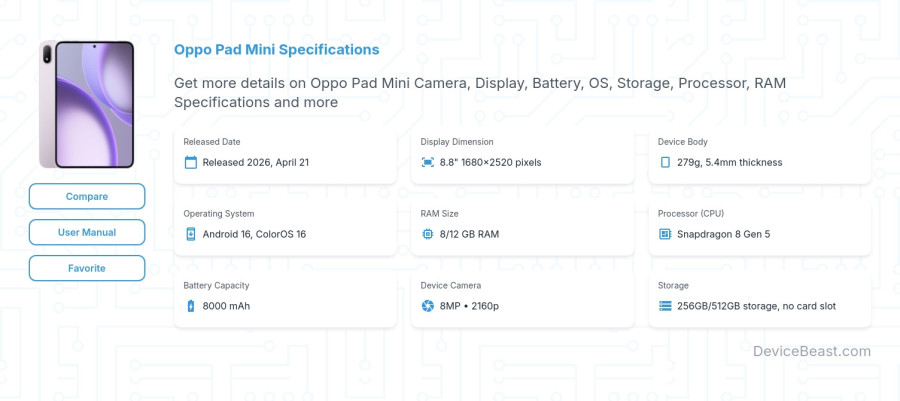Select the Released Date label
This screenshot has height=401, width=900.
[x=212, y=142]
